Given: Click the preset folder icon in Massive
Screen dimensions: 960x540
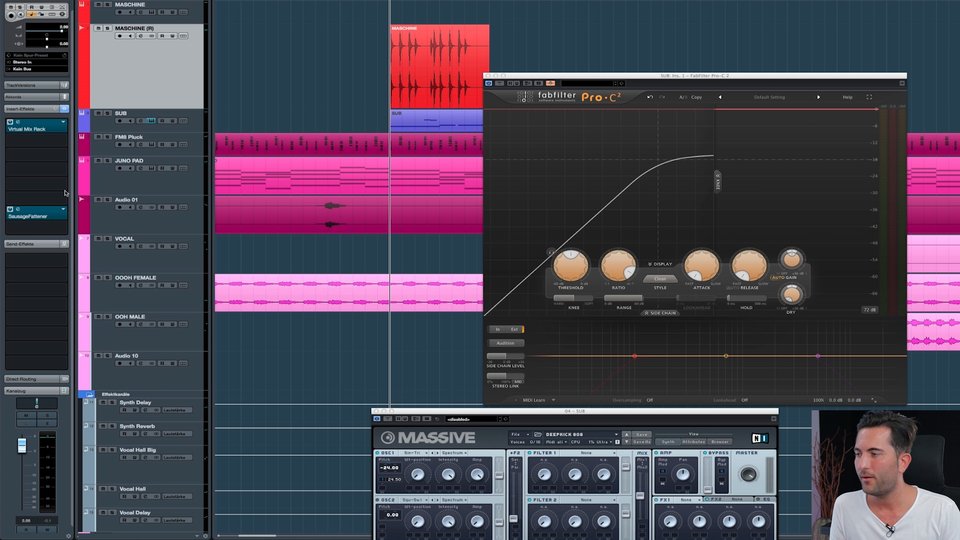Looking at the screenshot, I should tap(538, 434).
